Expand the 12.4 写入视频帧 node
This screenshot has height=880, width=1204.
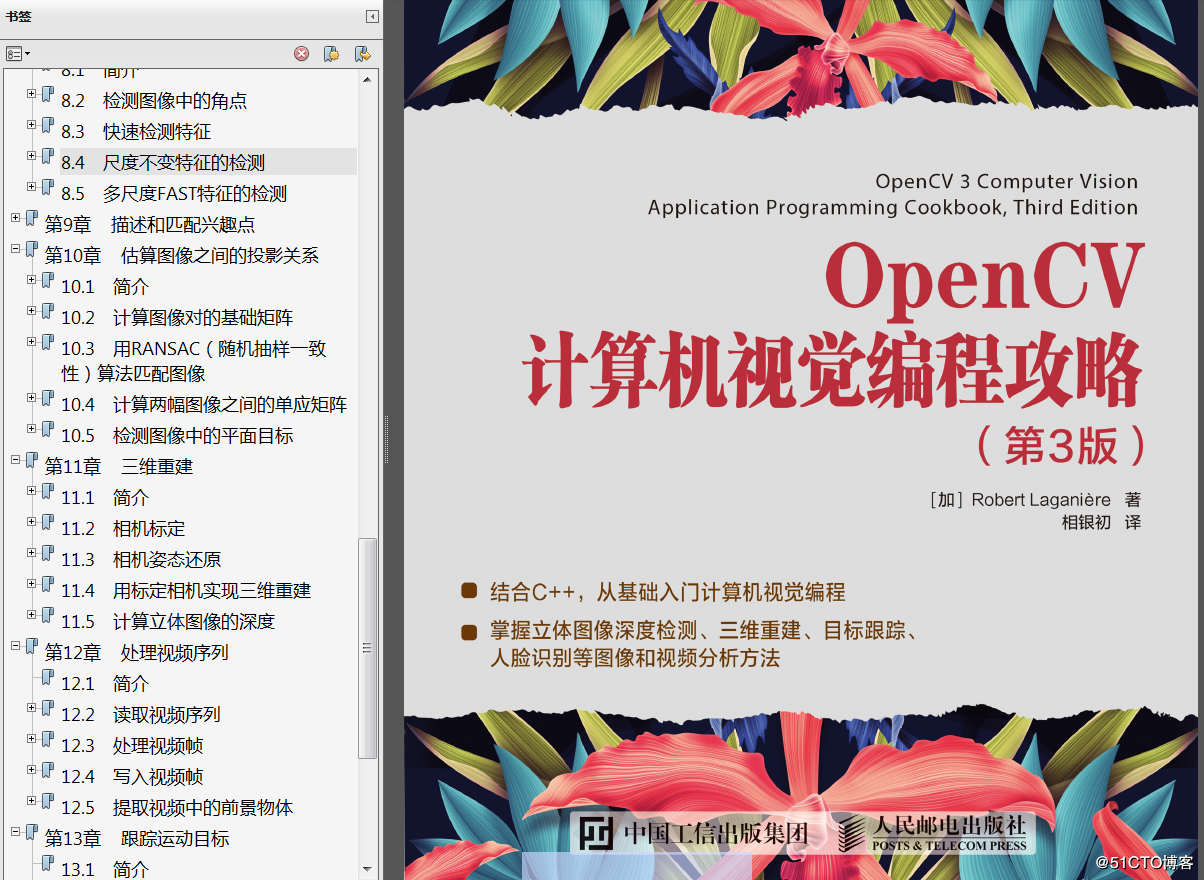tap(32, 770)
